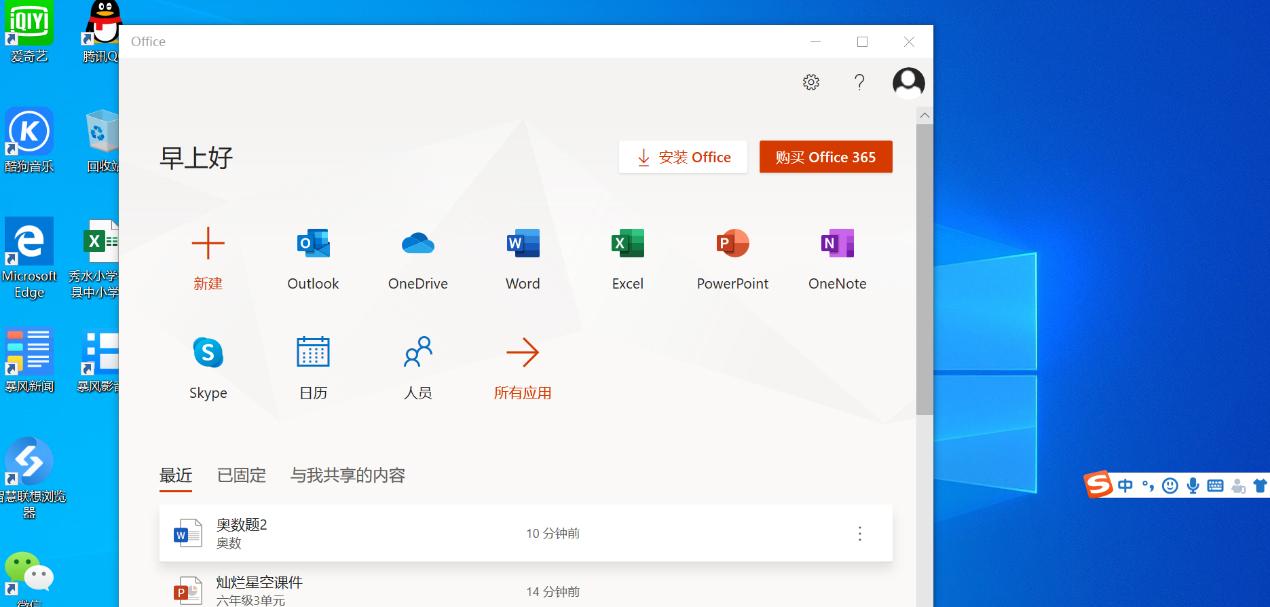Minimize the Office window
The height and width of the screenshot is (607, 1270).
tap(816, 42)
